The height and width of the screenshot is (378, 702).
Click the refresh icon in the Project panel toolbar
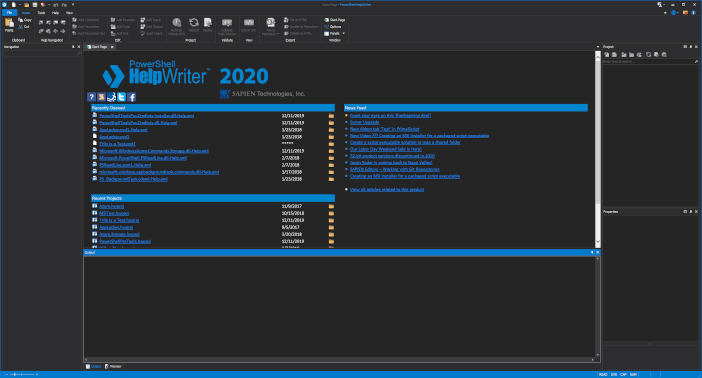(x=648, y=55)
